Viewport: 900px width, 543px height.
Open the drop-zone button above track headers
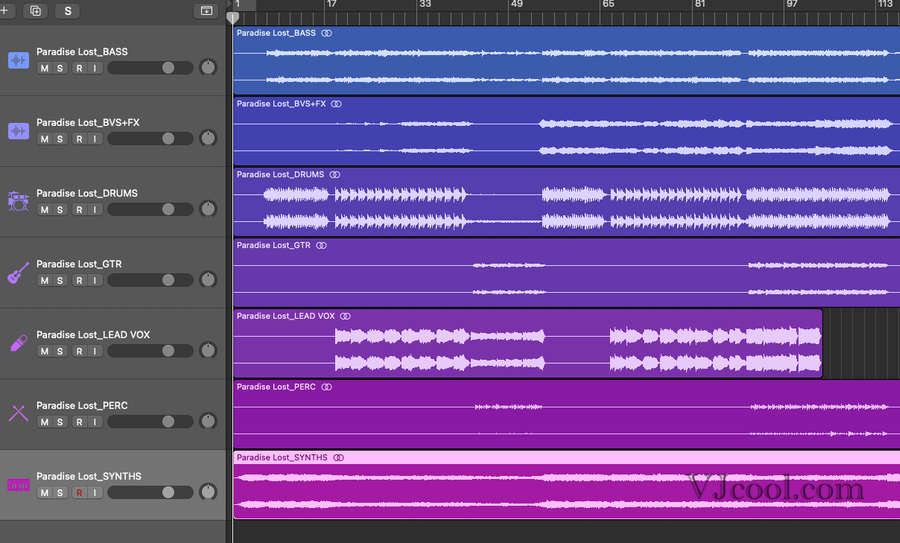(x=206, y=11)
